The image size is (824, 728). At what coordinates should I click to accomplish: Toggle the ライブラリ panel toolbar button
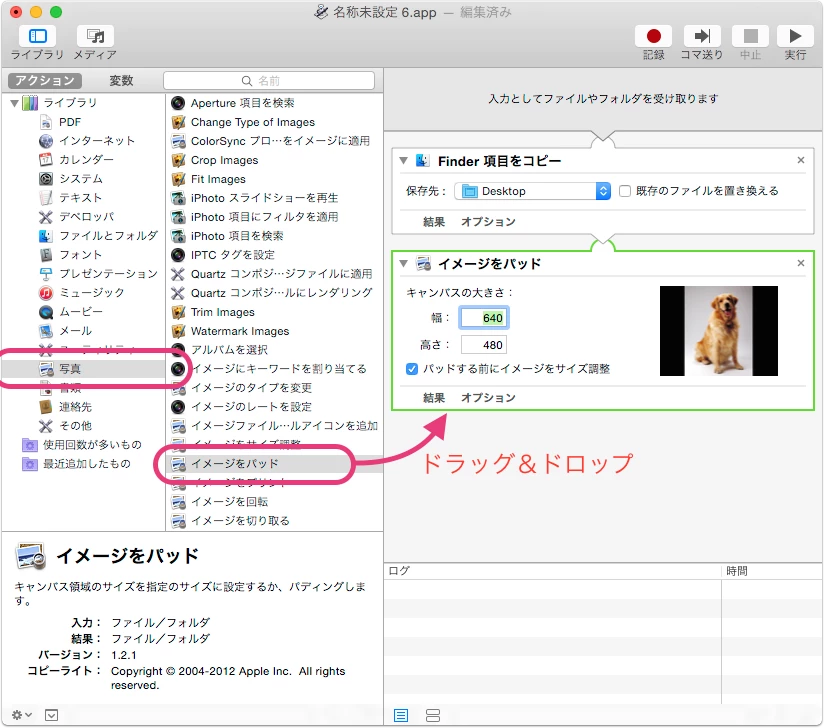[x=37, y=36]
